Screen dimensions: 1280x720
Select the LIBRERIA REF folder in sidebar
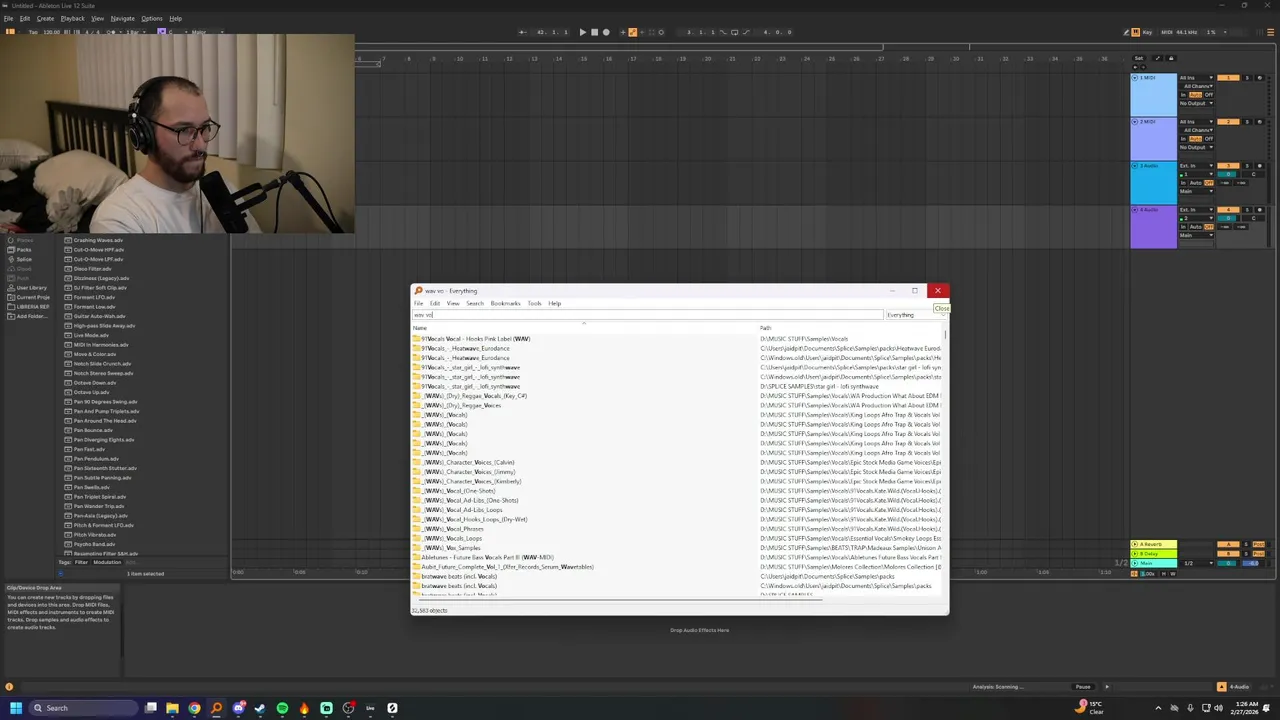(28, 307)
